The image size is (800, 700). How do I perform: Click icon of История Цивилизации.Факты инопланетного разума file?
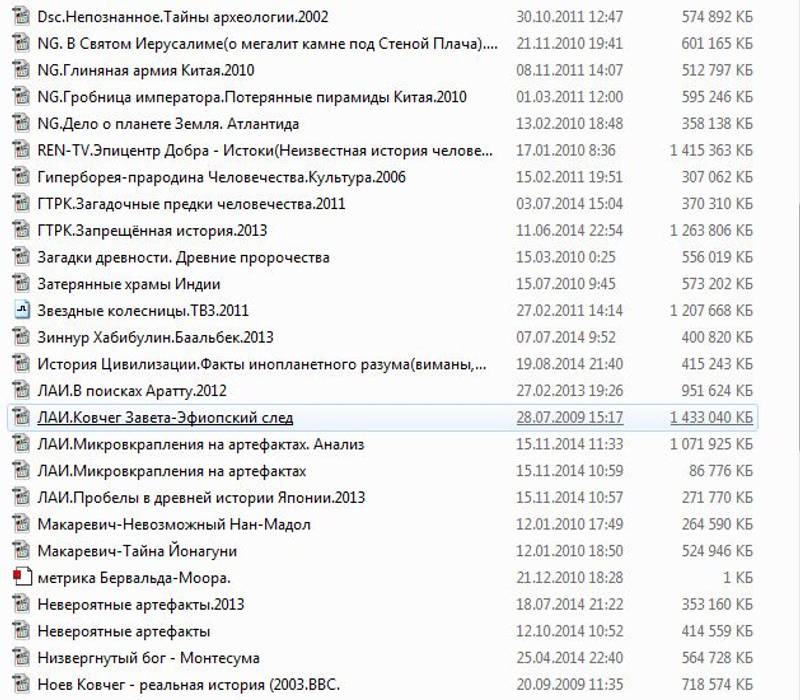[x=21, y=364]
